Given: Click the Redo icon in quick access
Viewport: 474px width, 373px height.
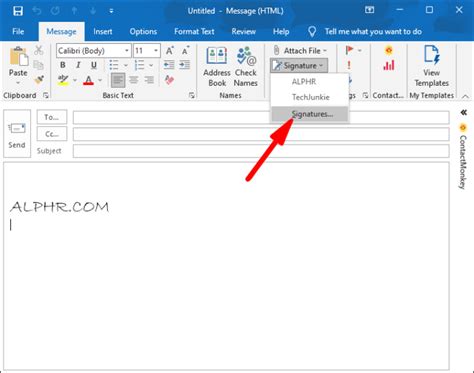Looking at the screenshot, I should coord(55,11).
